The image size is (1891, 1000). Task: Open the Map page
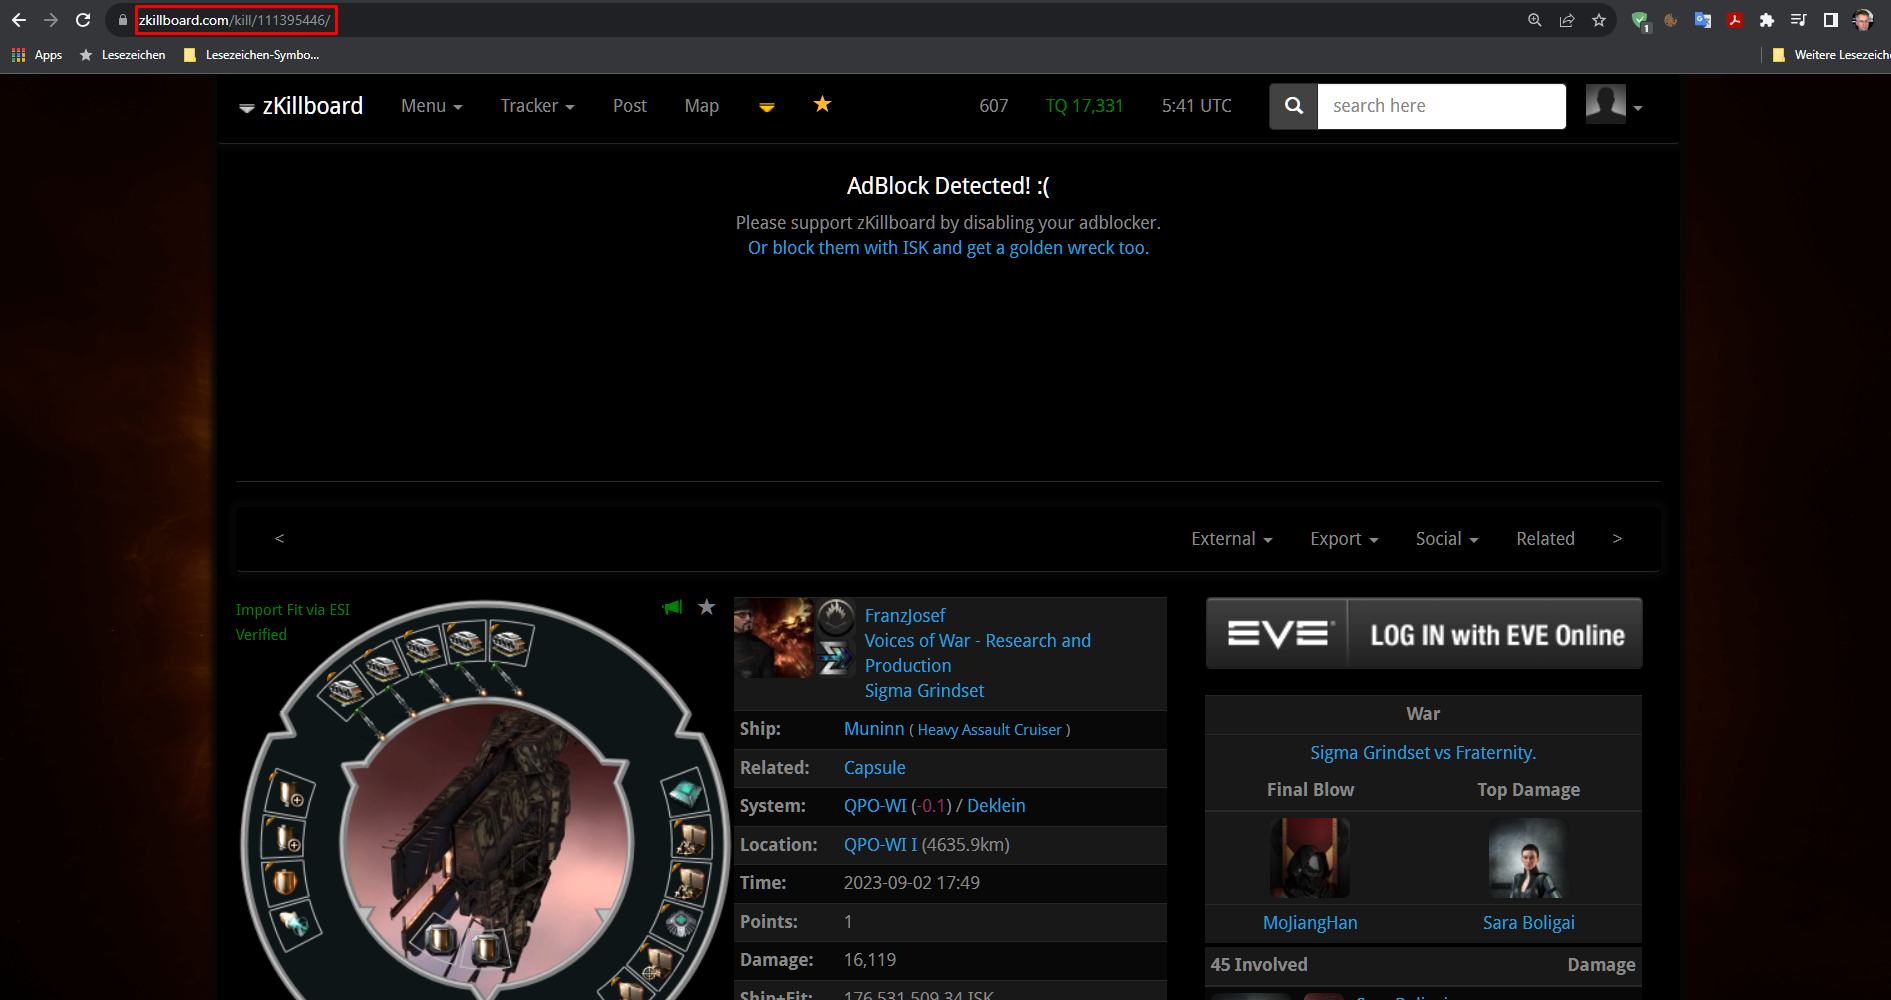pos(702,106)
